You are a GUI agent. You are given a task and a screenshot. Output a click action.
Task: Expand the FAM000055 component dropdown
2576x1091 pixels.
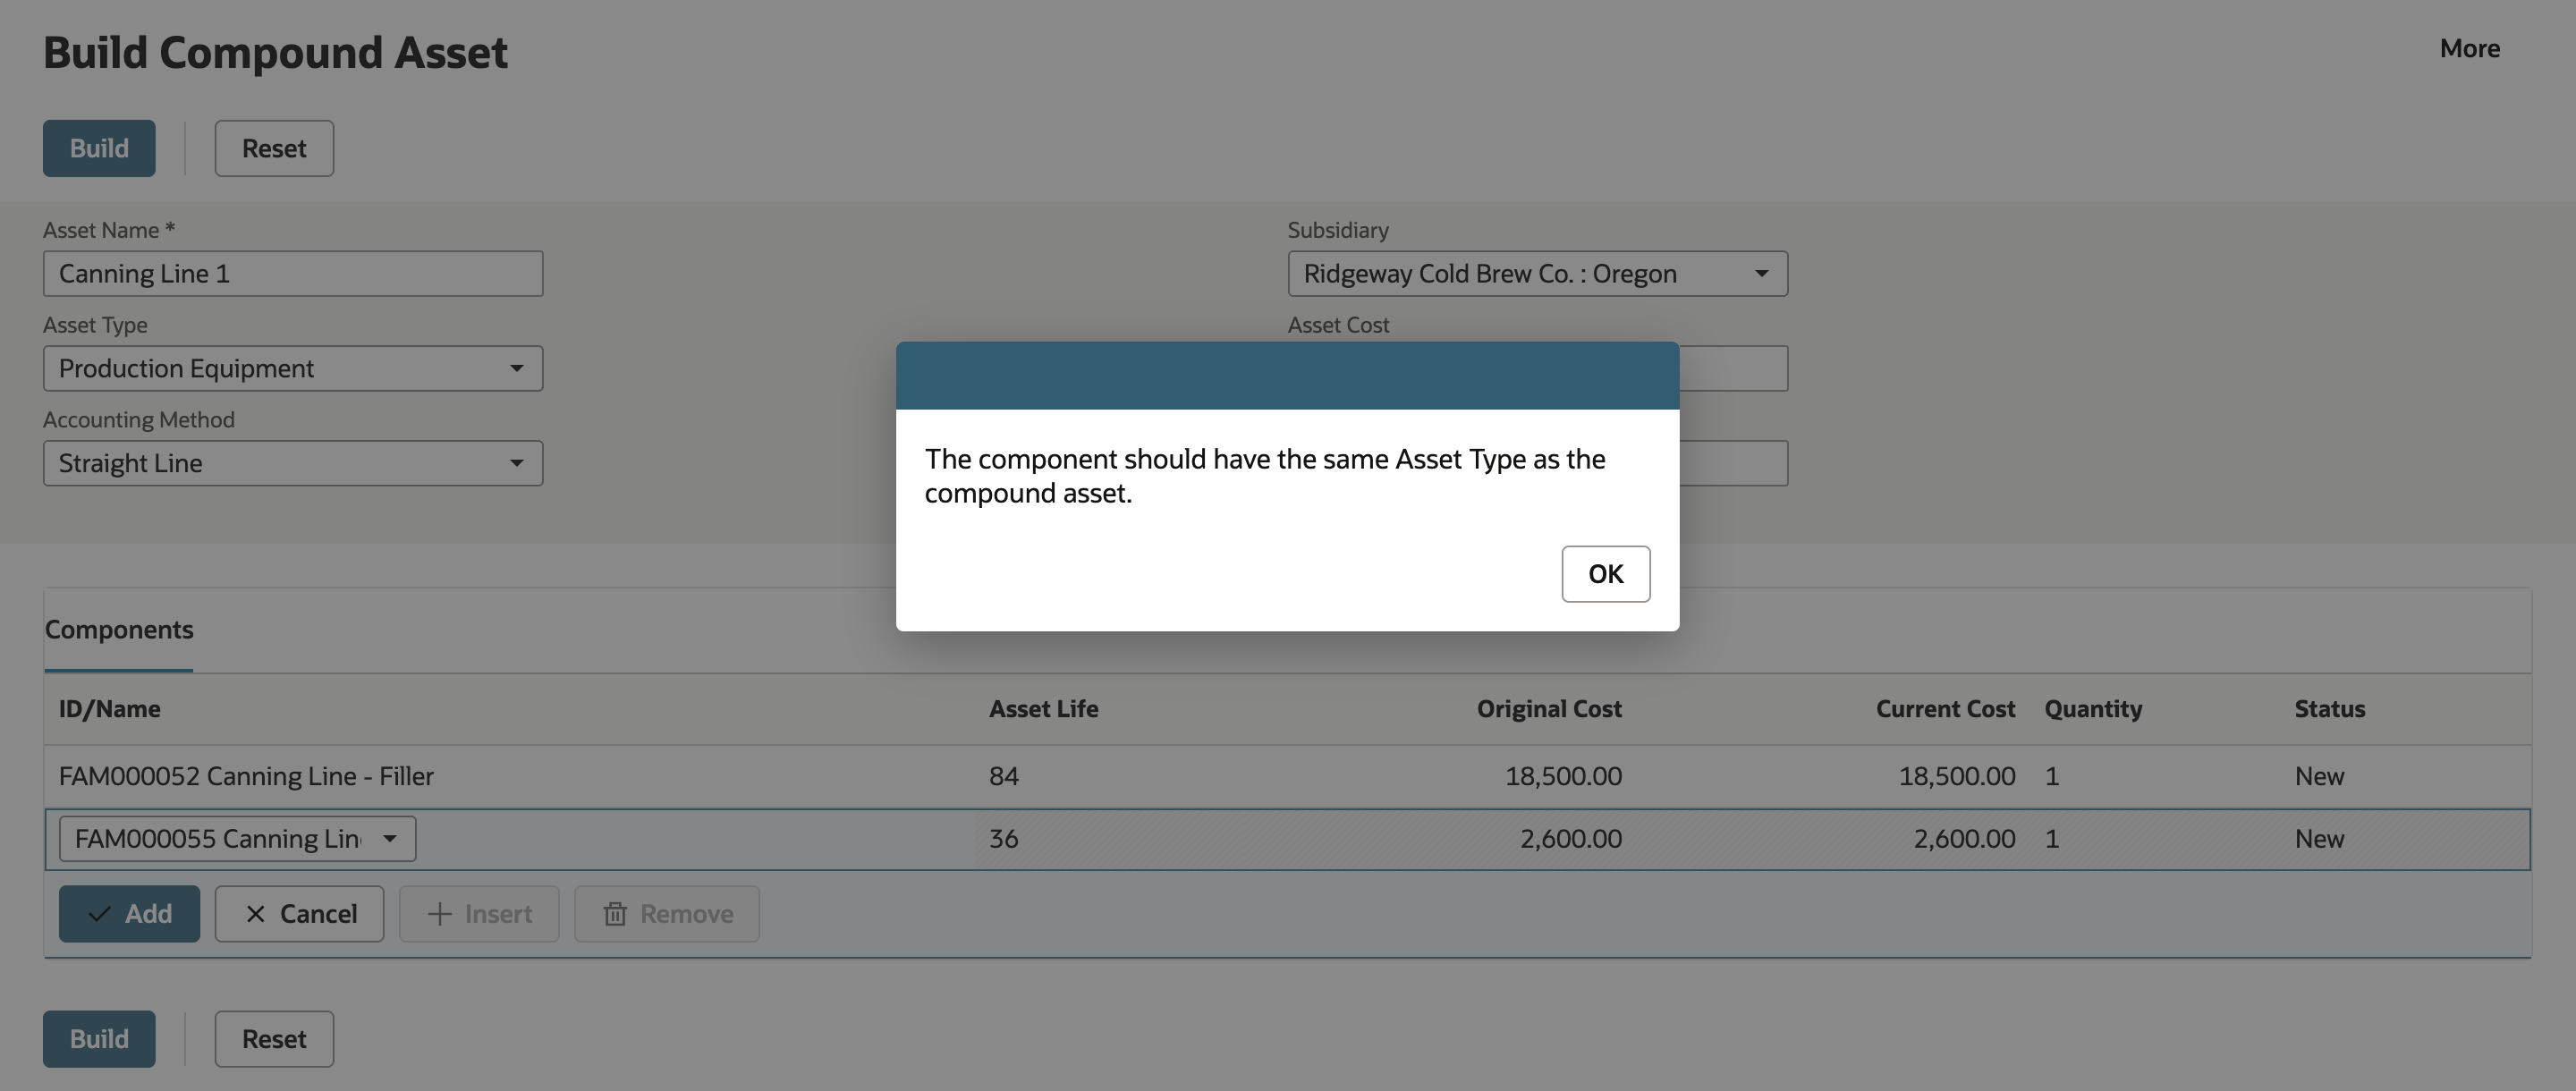coord(237,838)
